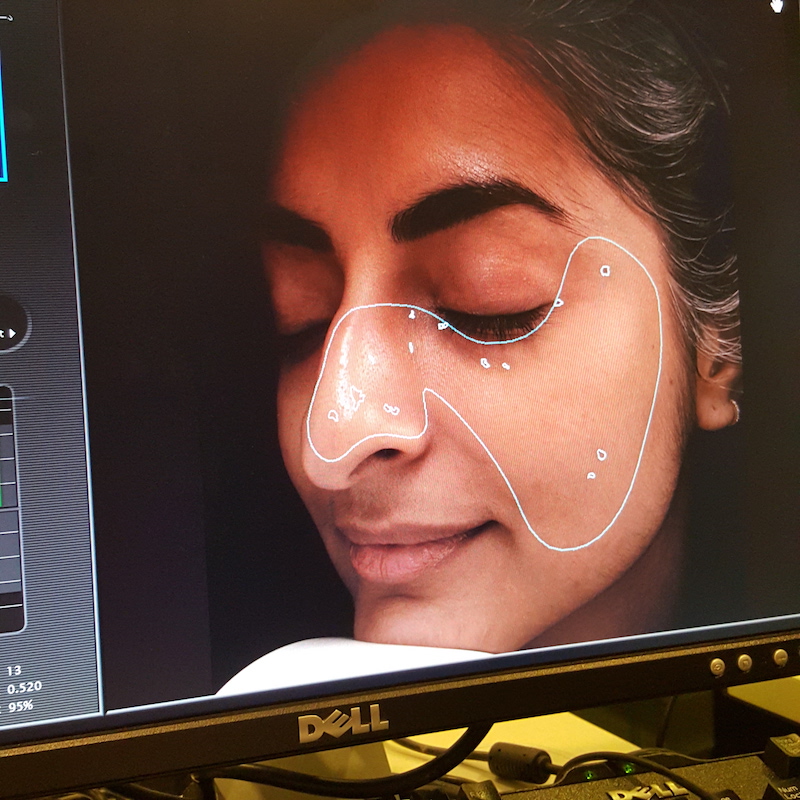
Task: Click the small spot on the nose bridge
Action: tap(411, 347)
